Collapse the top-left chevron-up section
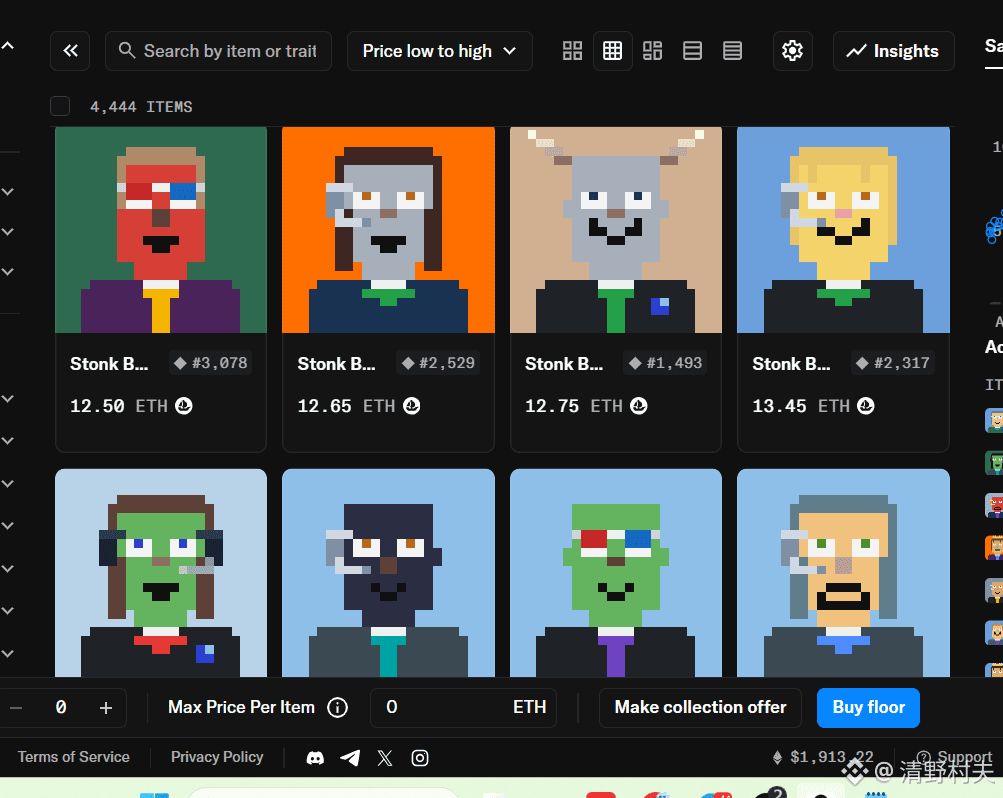The image size is (1003, 798). click(x=8, y=45)
